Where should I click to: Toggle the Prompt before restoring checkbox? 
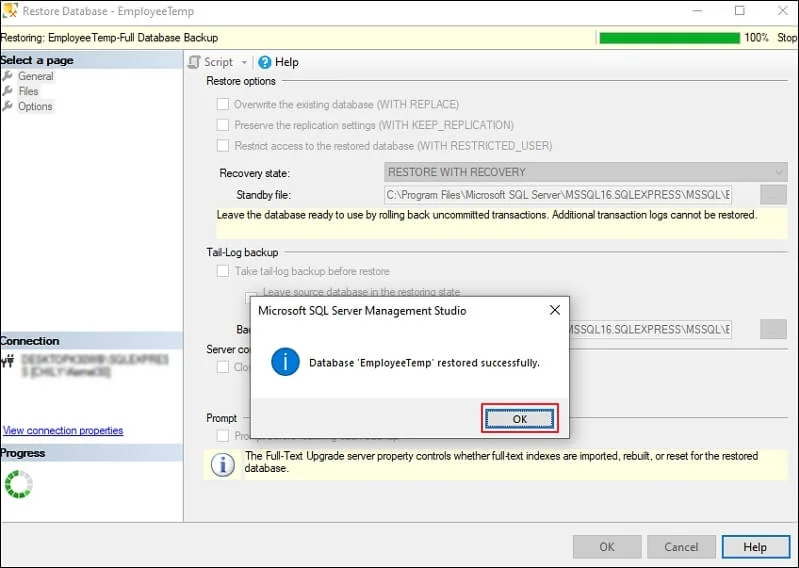[x=223, y=436]
